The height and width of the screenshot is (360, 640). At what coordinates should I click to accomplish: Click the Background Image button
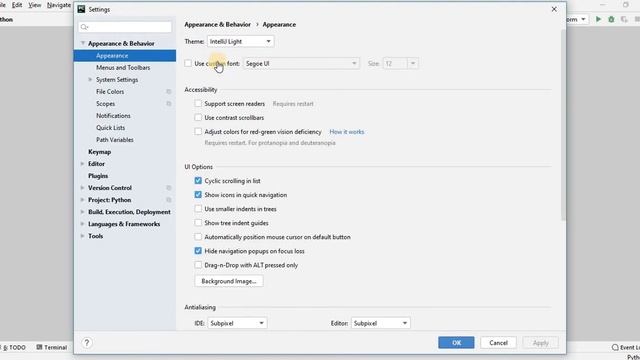(229, 281)
